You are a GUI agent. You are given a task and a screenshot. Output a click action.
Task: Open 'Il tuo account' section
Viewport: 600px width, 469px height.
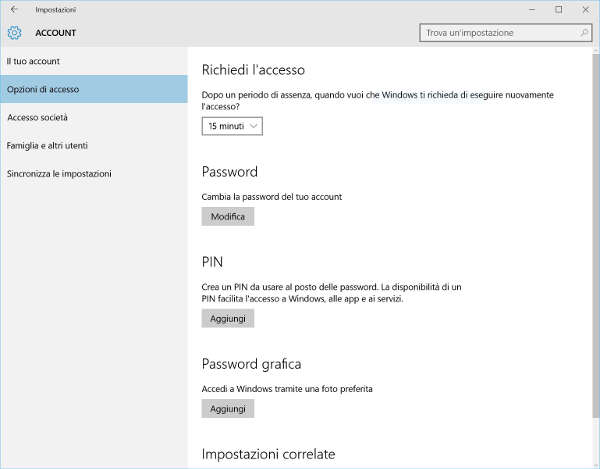tap(34, 62)
